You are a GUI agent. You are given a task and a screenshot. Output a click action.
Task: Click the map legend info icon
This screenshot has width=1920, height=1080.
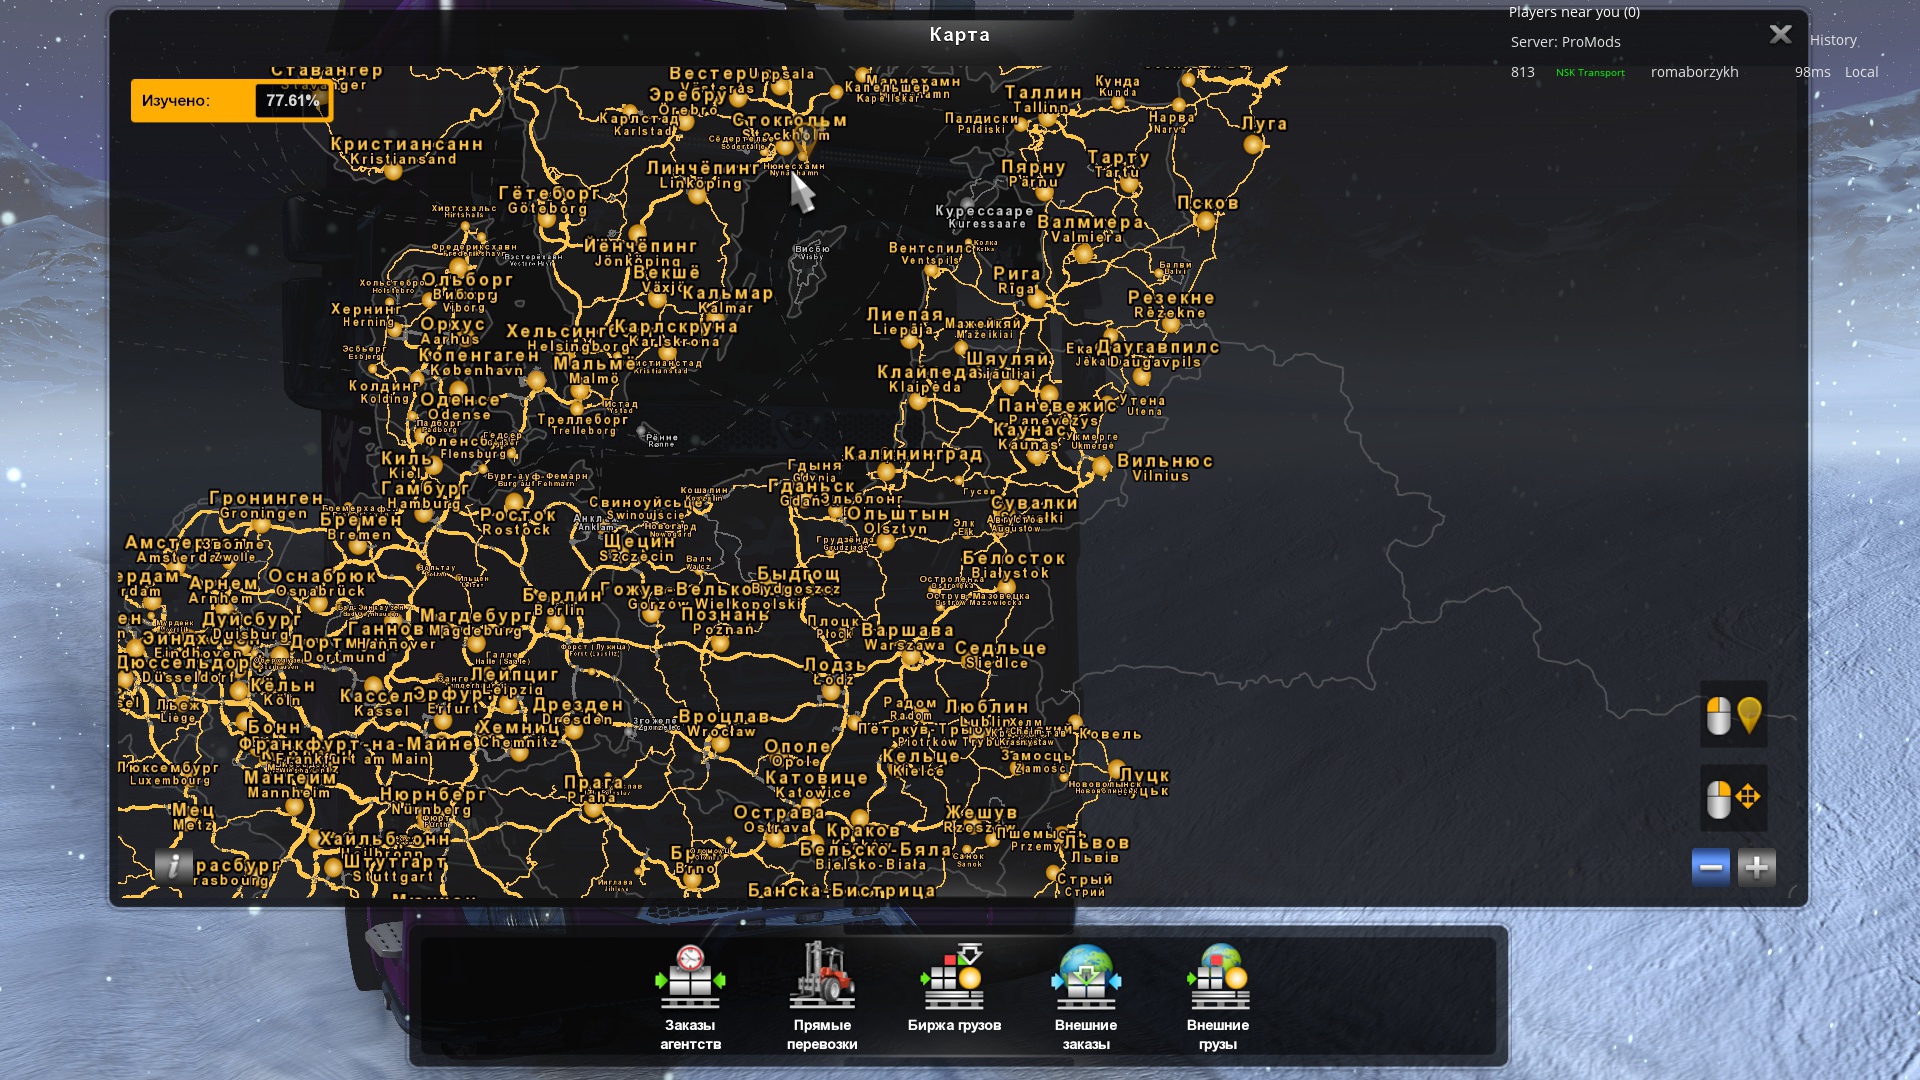click(173, 866)
